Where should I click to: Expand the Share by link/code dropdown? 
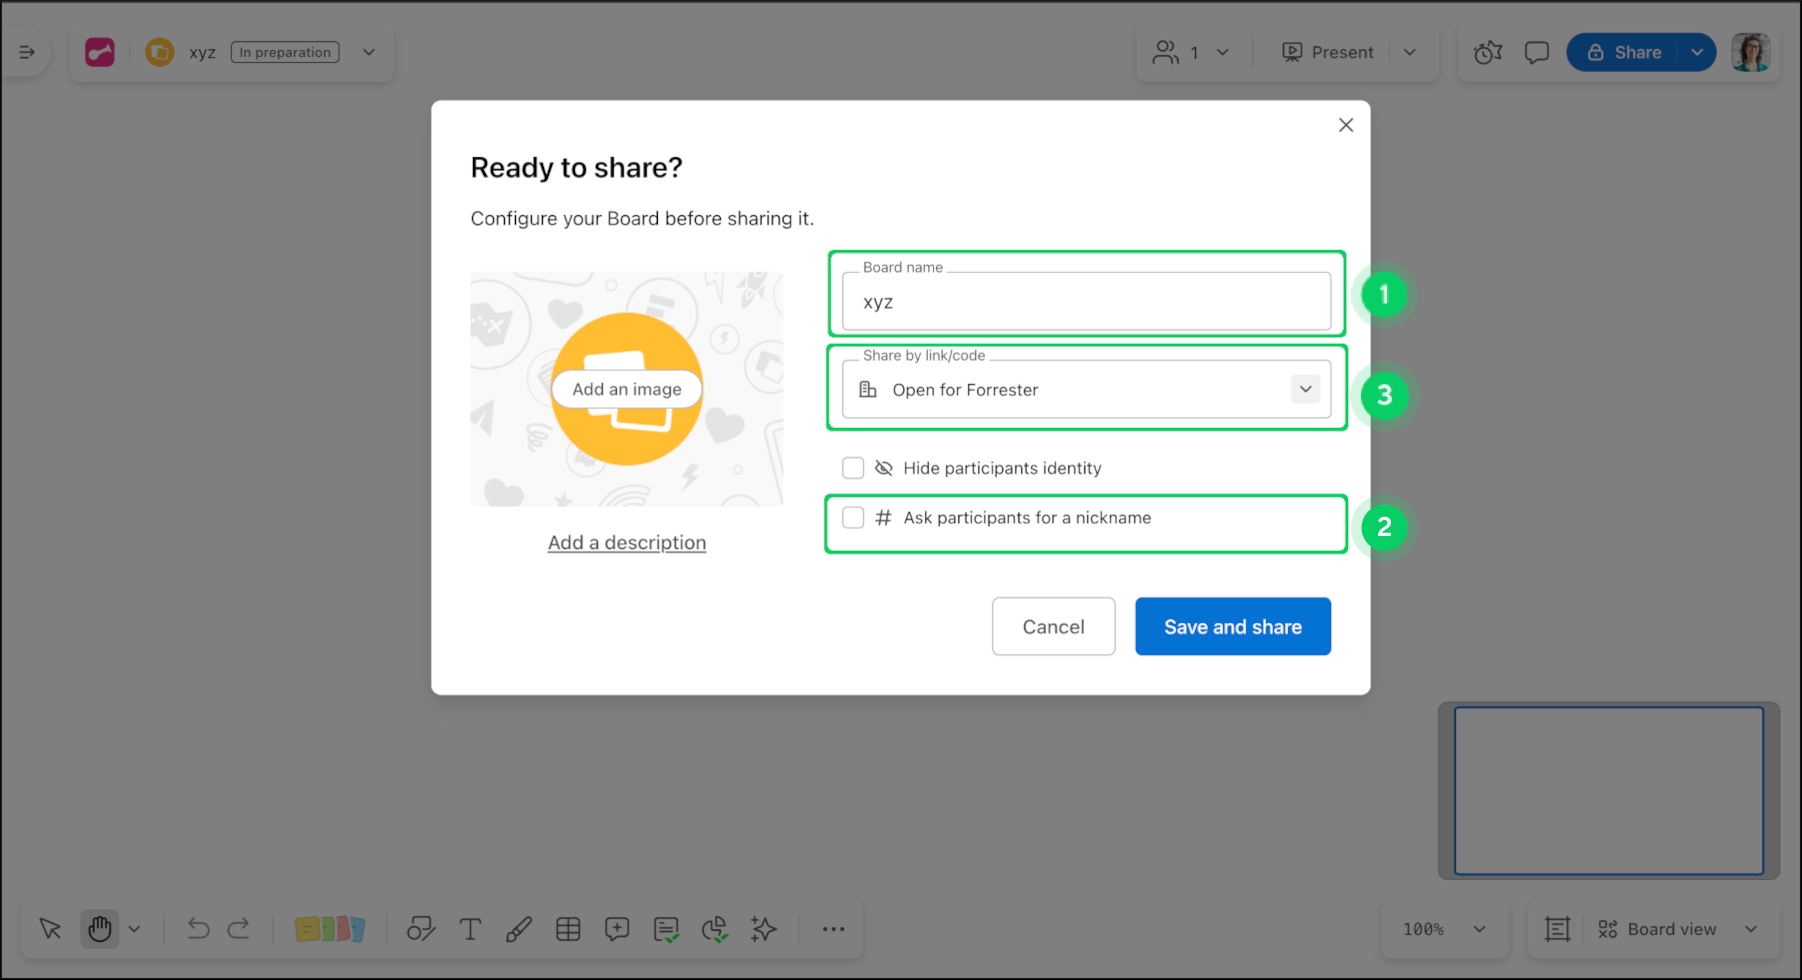pos(1305,389)
